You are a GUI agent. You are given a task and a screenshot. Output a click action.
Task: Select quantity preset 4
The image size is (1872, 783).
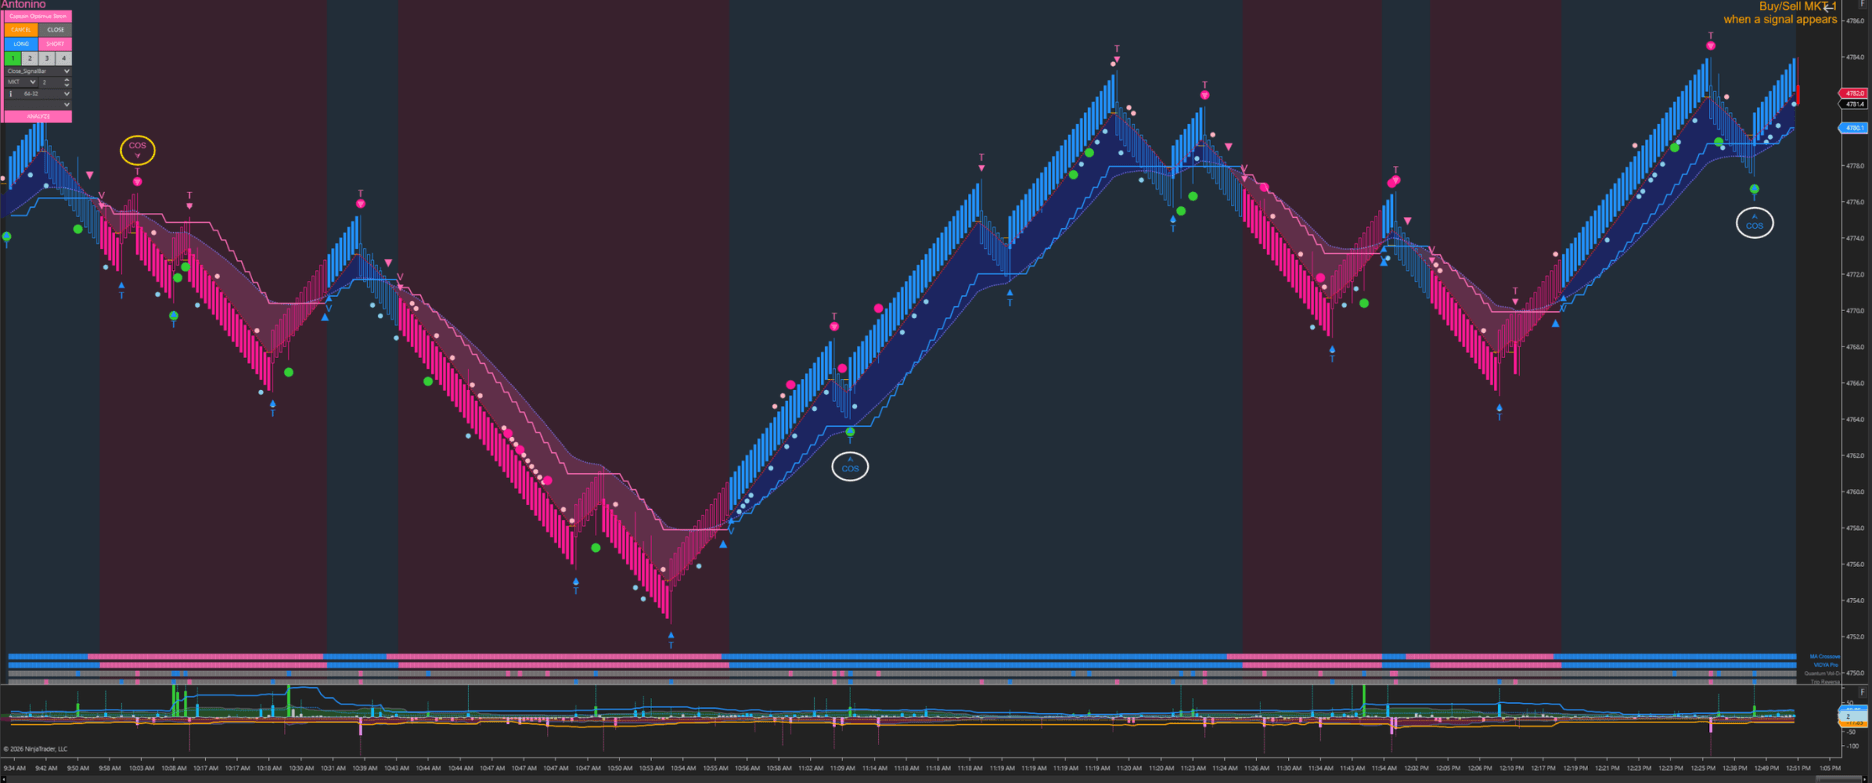point(64,59)
